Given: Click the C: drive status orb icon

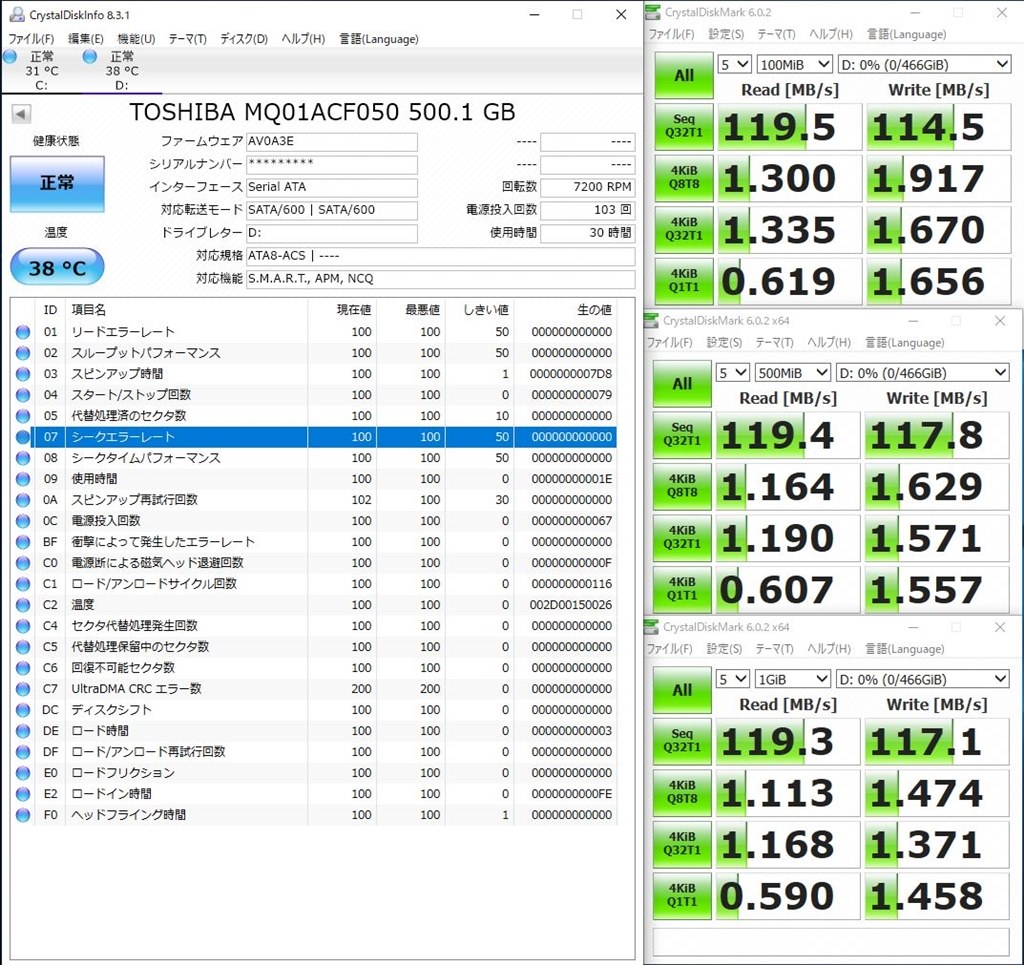Looking at the screenshot, I should click(x=10, y=57).
